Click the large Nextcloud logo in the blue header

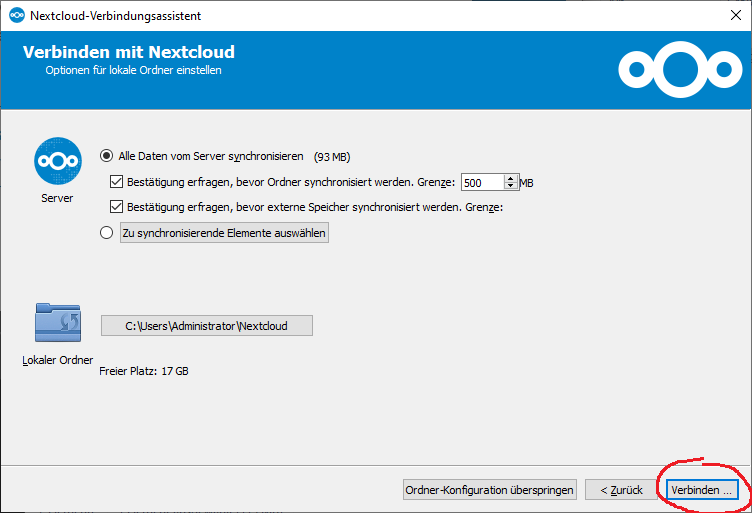(680, 70)
